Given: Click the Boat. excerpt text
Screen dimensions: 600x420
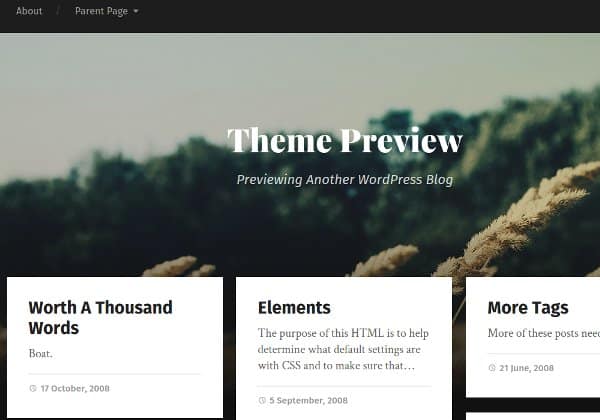Looking at the screenshot, I should click(x=41, y=353).
